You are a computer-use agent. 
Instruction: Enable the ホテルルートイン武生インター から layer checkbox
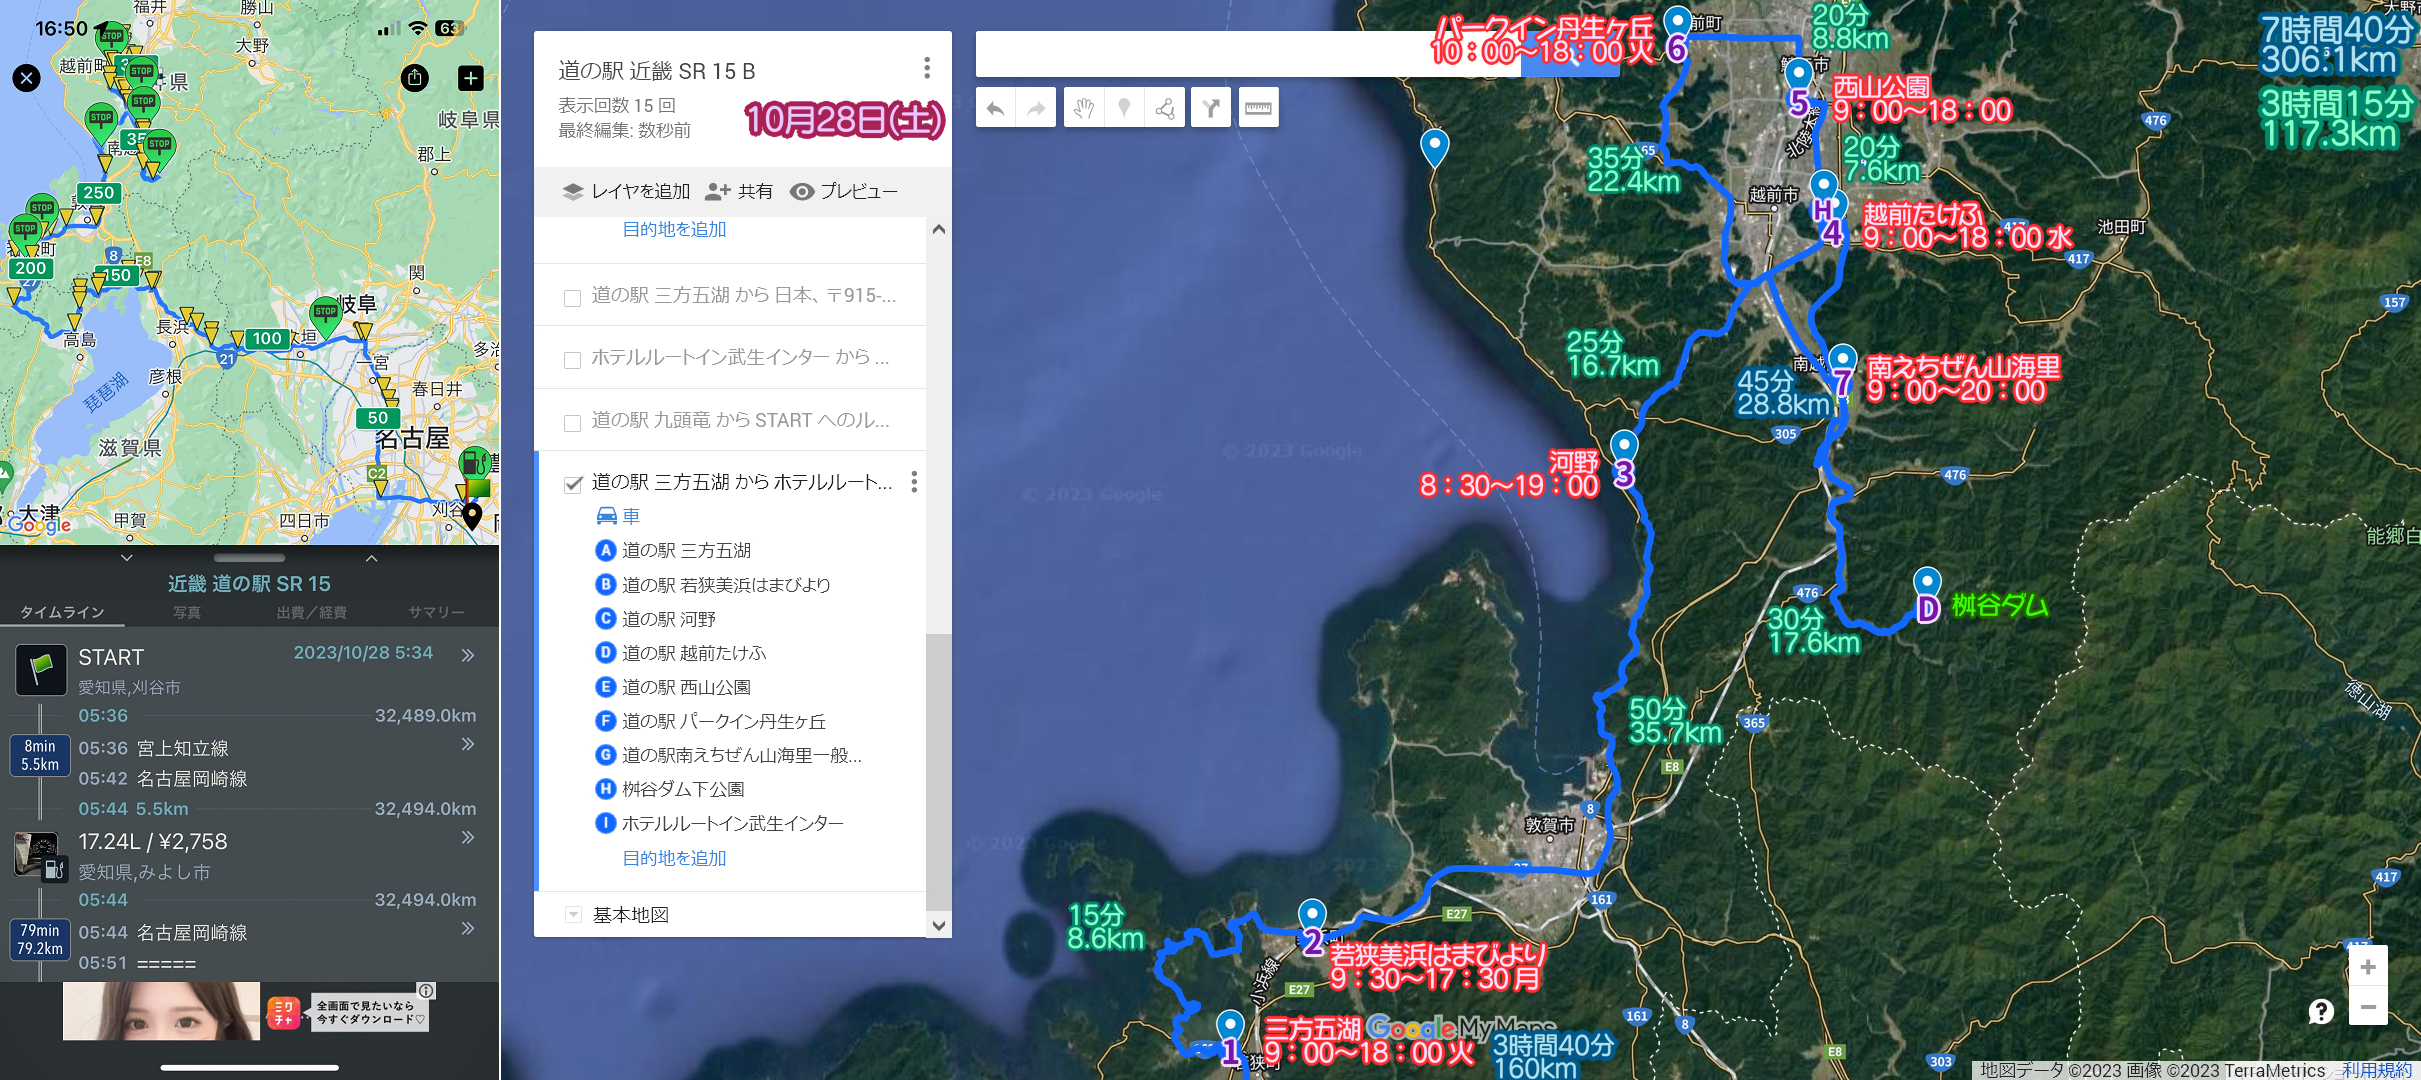click(x=572, y=360)
